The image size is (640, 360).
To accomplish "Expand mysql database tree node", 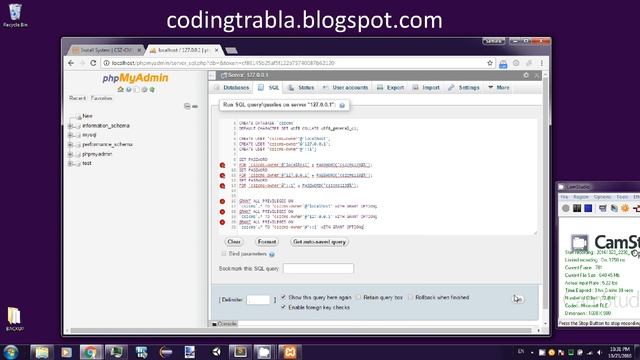I will tap(70, 135).
